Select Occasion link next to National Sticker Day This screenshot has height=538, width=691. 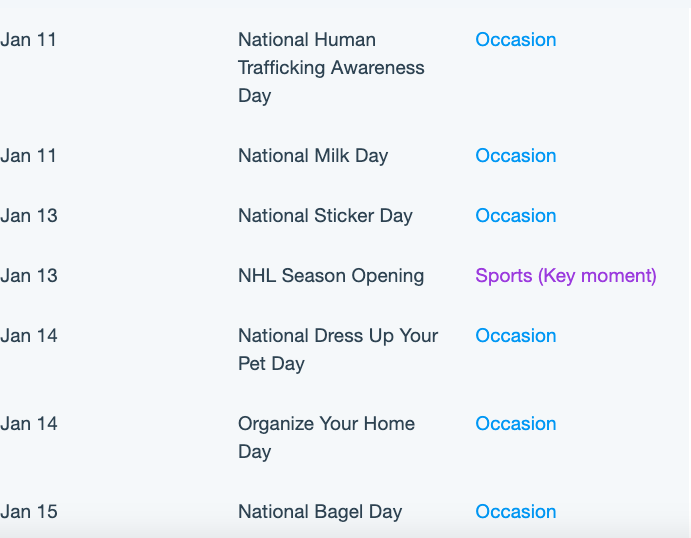click(516, 215)
